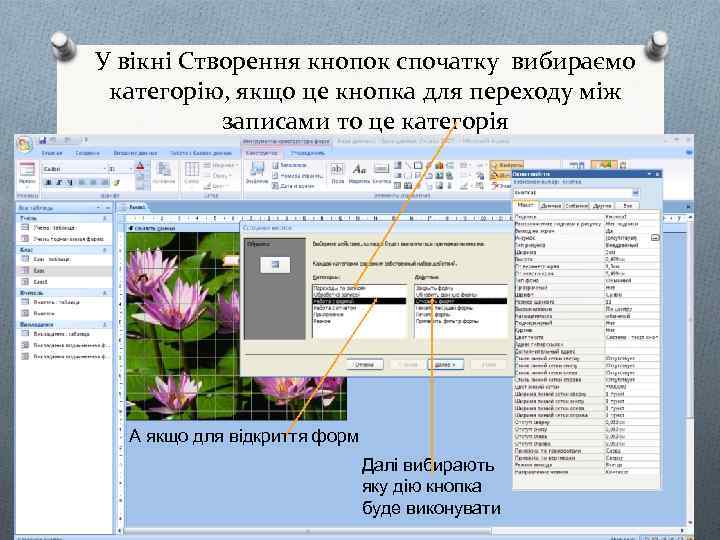Click the sample button preview thumbnail

(x=275, y=264)
